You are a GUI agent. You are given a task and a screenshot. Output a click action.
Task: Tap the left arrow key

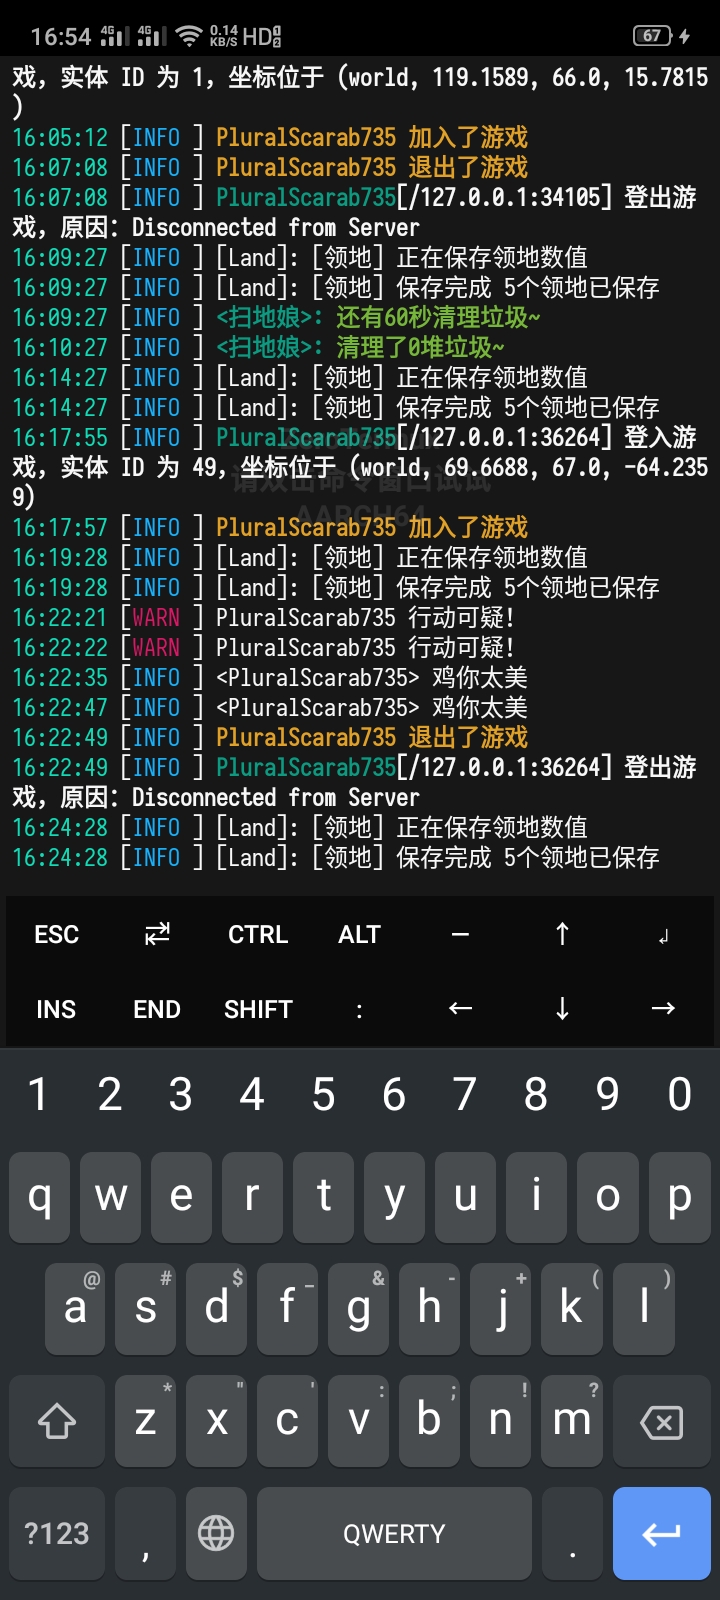click(460, 1009)
